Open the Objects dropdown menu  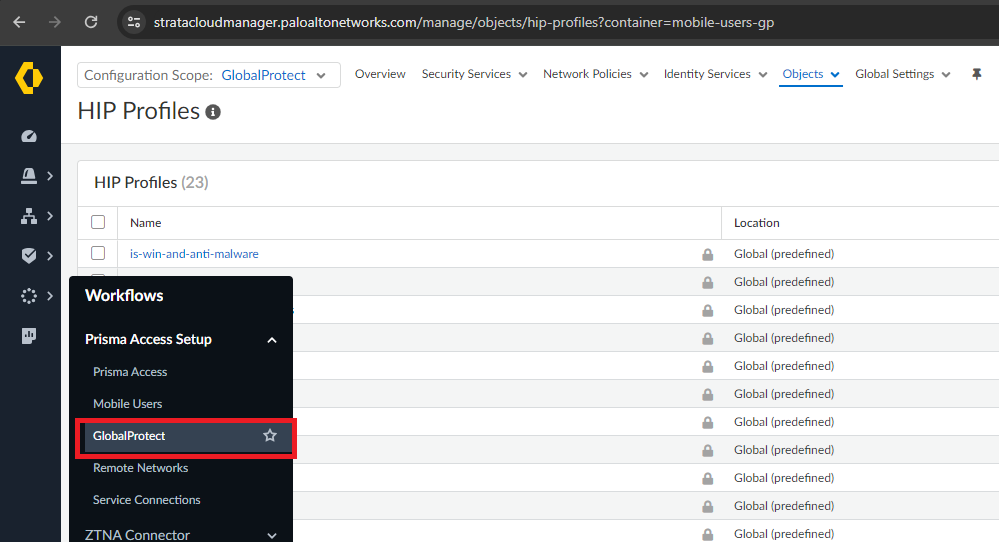pos(811,75)
